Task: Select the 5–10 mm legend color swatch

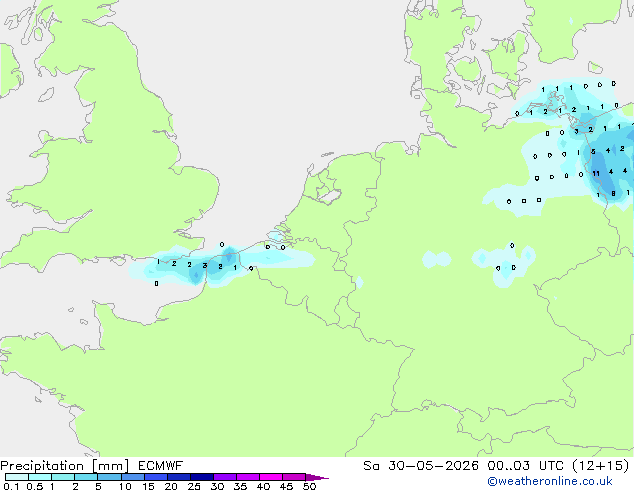Action: tap(109, 477)
